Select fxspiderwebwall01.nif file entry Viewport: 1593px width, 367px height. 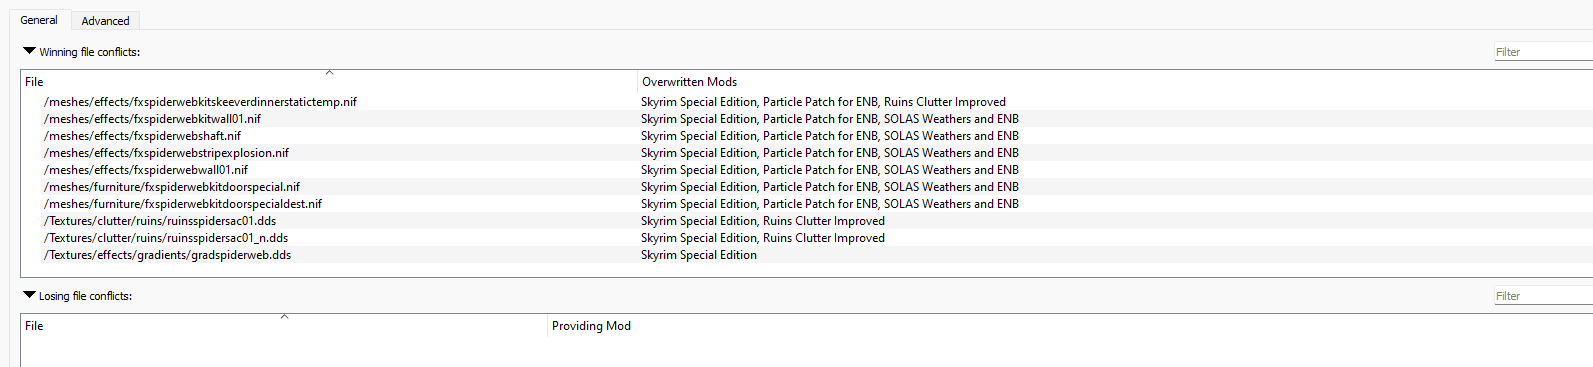tap(806, 170)
